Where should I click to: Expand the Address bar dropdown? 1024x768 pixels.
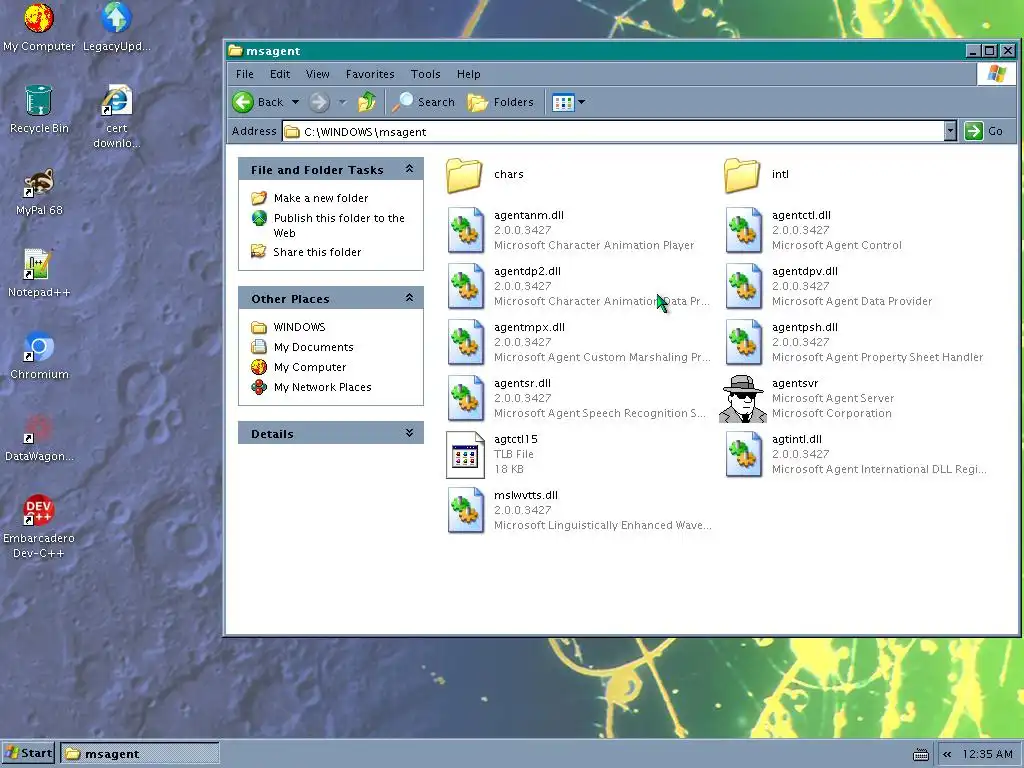click(x=950, y=131)
